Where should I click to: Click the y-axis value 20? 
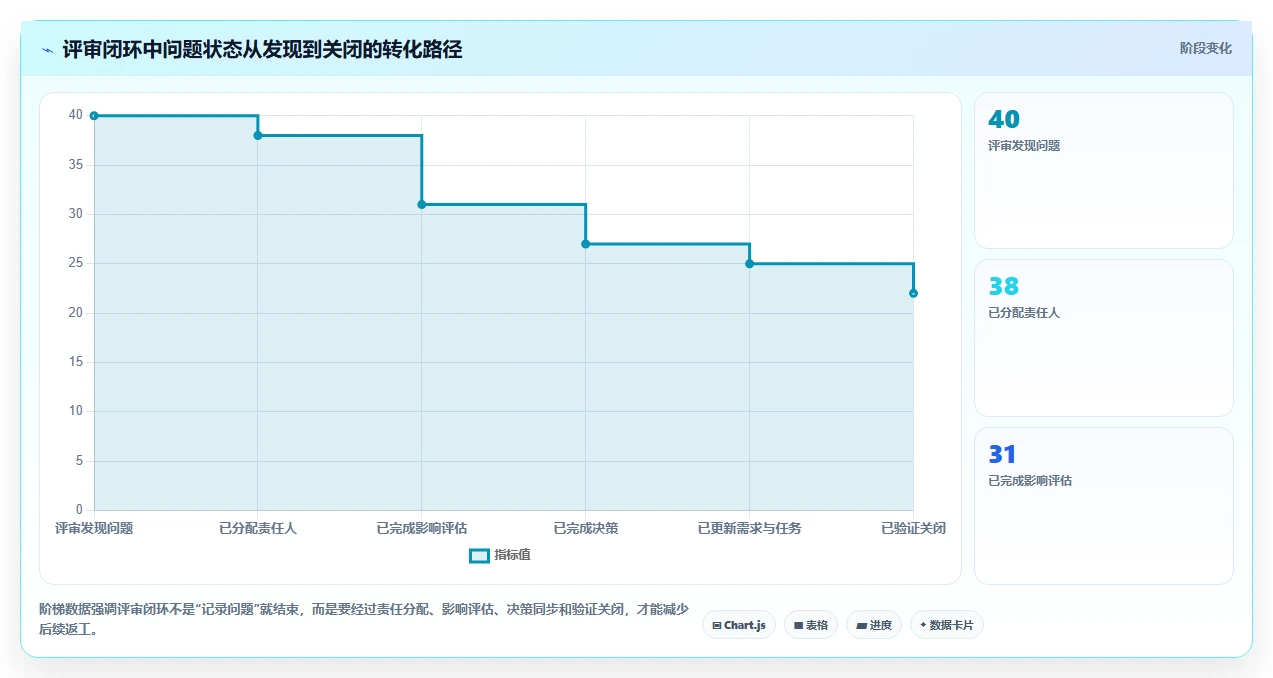[x=76, y=313]
